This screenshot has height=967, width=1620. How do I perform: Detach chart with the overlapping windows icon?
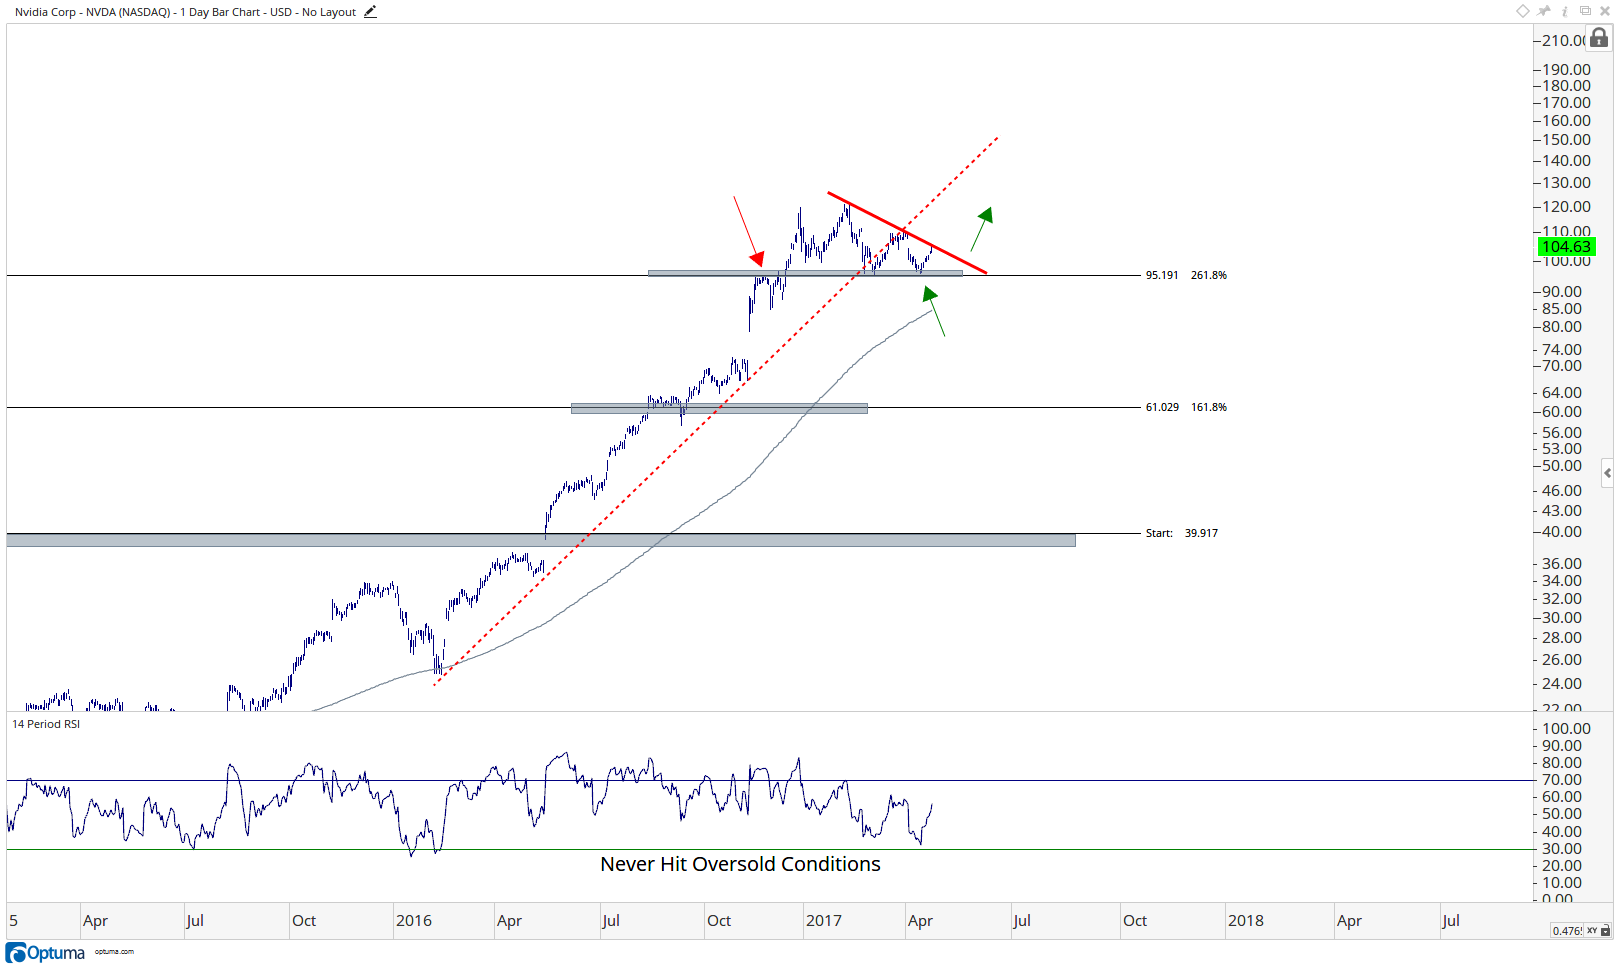click(1585, 11)
